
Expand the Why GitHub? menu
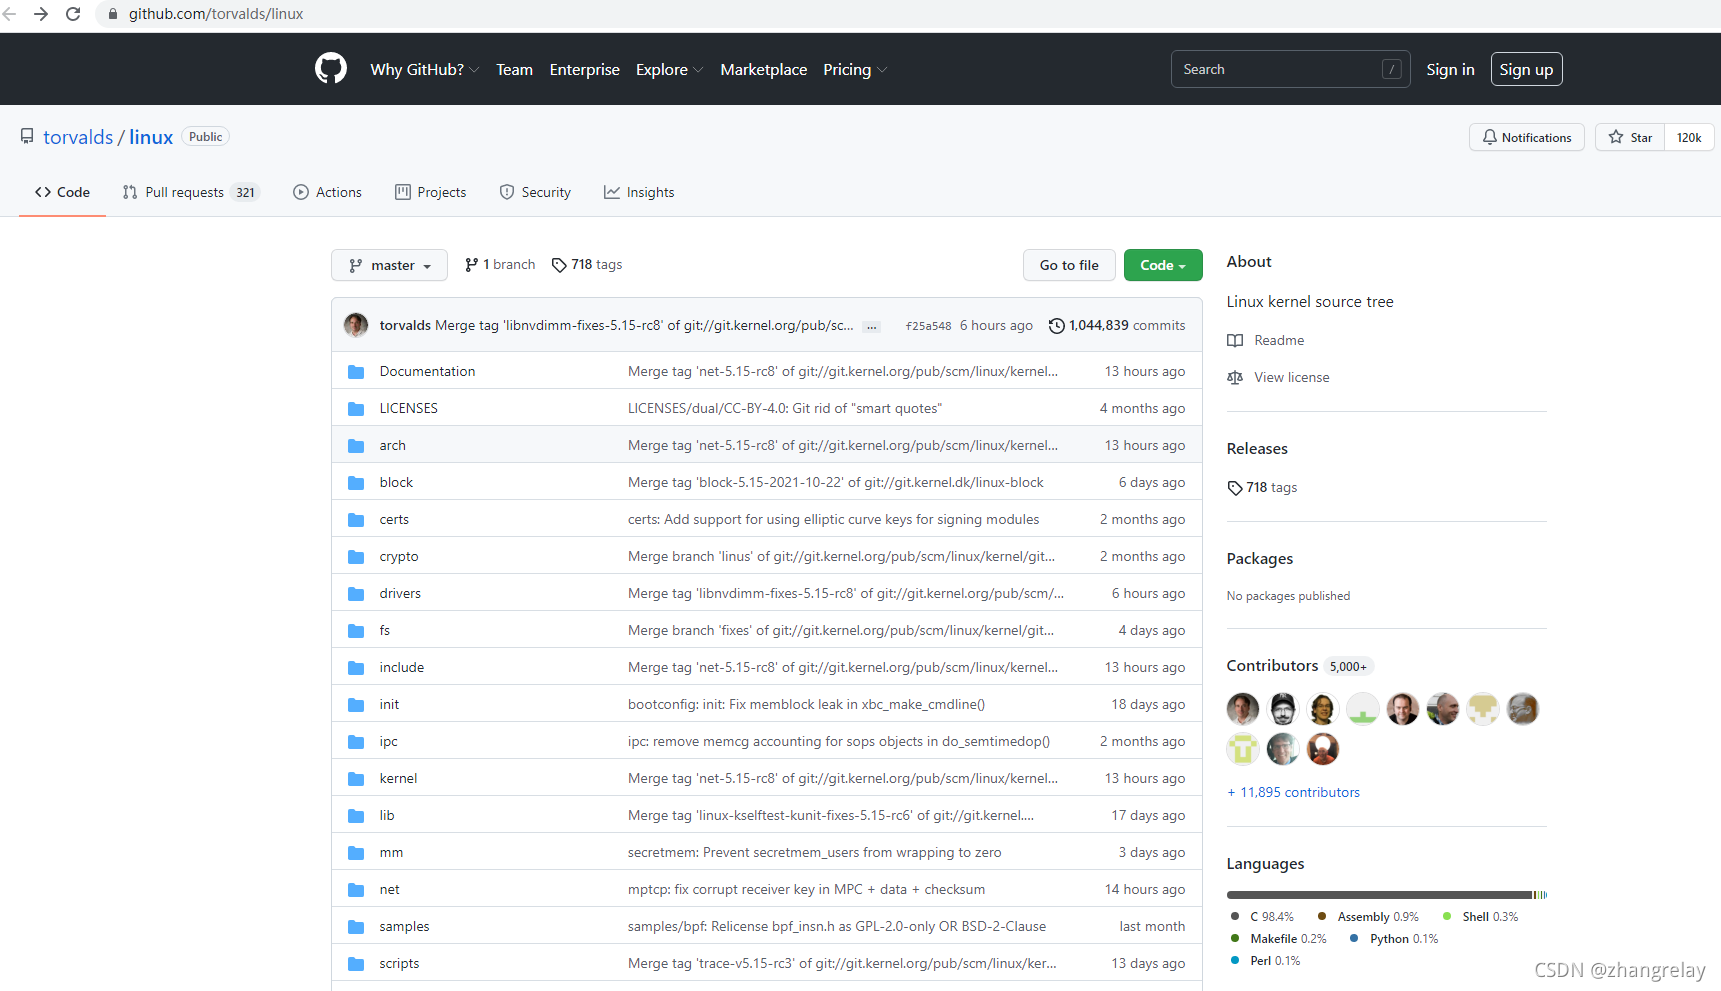click(x=425, y=69)
